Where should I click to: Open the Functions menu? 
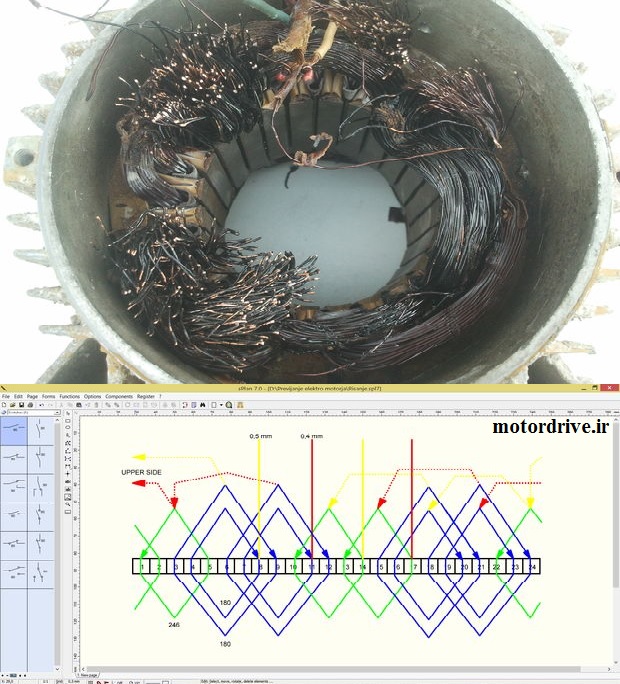pos(69,397)
